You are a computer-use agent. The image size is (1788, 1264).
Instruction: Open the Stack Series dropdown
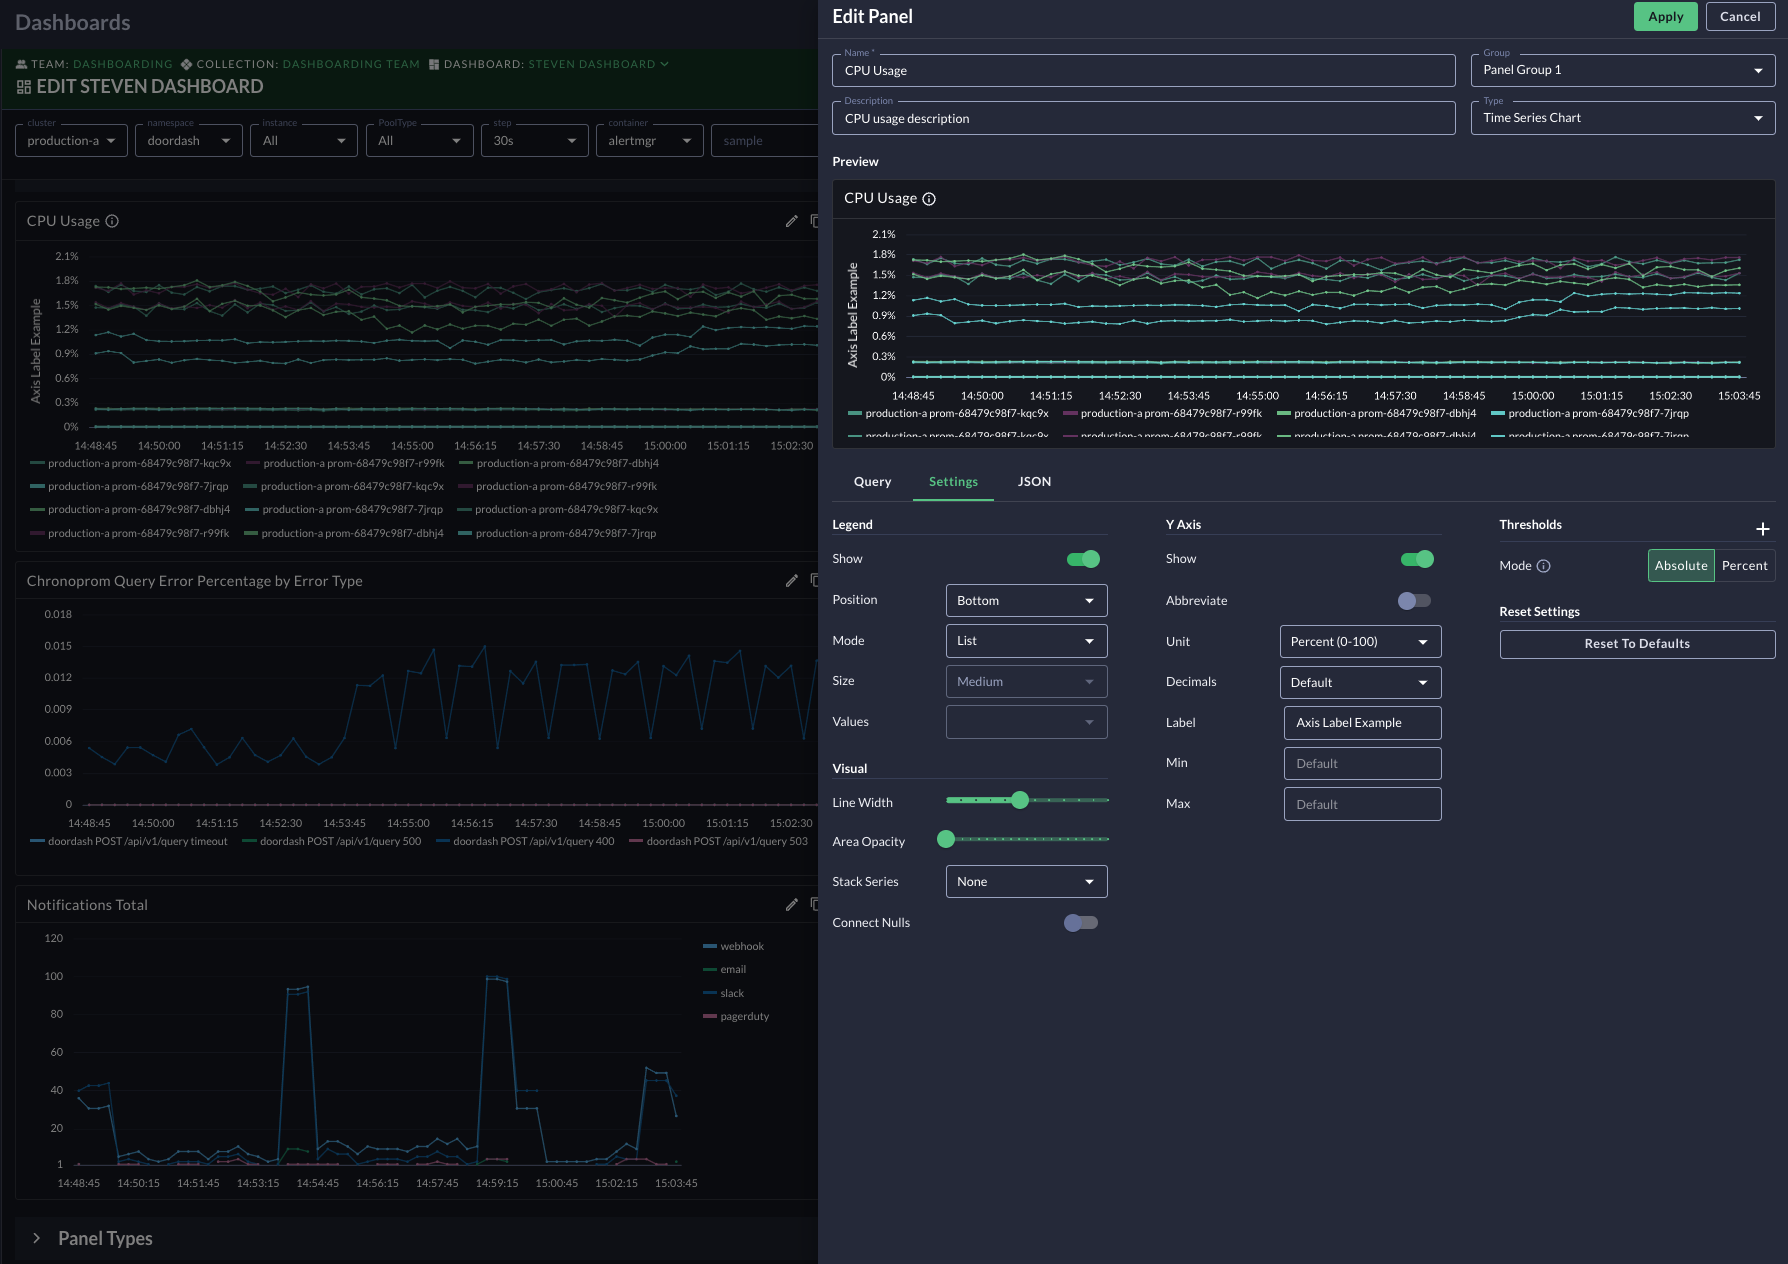(1026, 882)
